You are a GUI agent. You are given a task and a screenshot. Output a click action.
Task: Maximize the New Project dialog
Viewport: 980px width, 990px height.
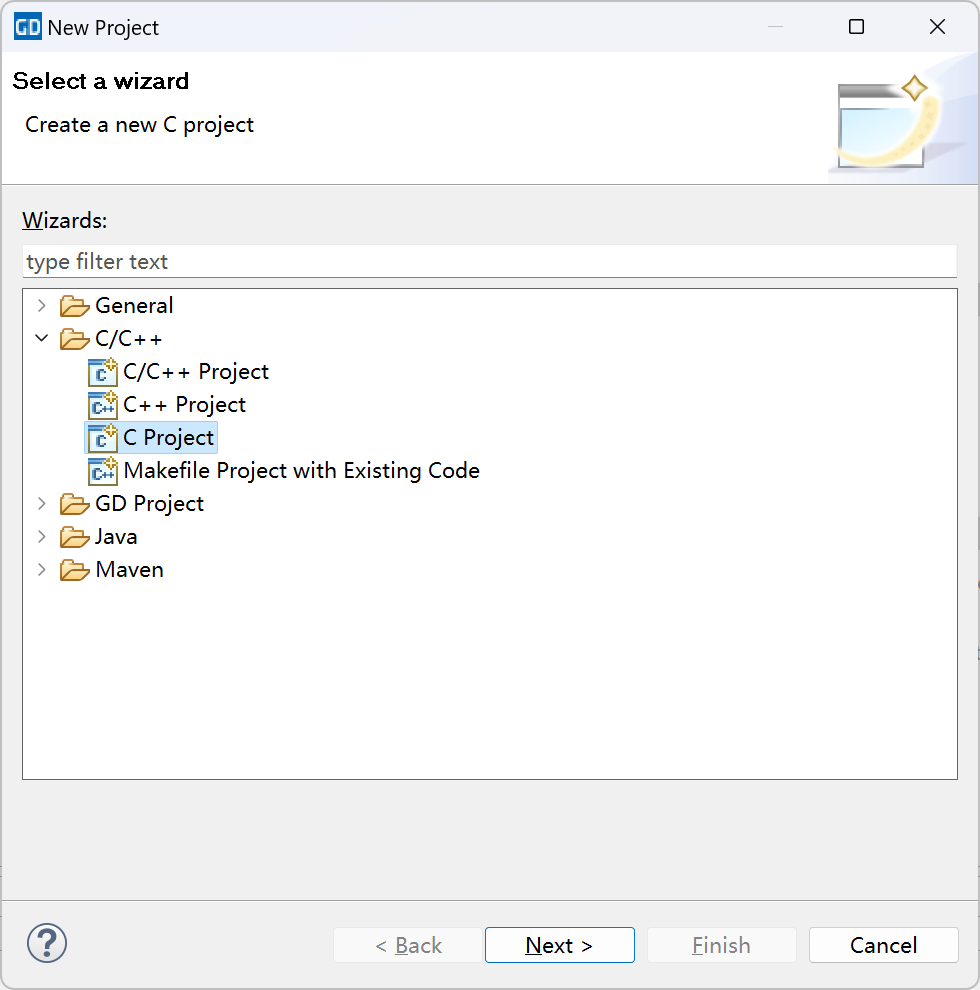tap(856, 27)
